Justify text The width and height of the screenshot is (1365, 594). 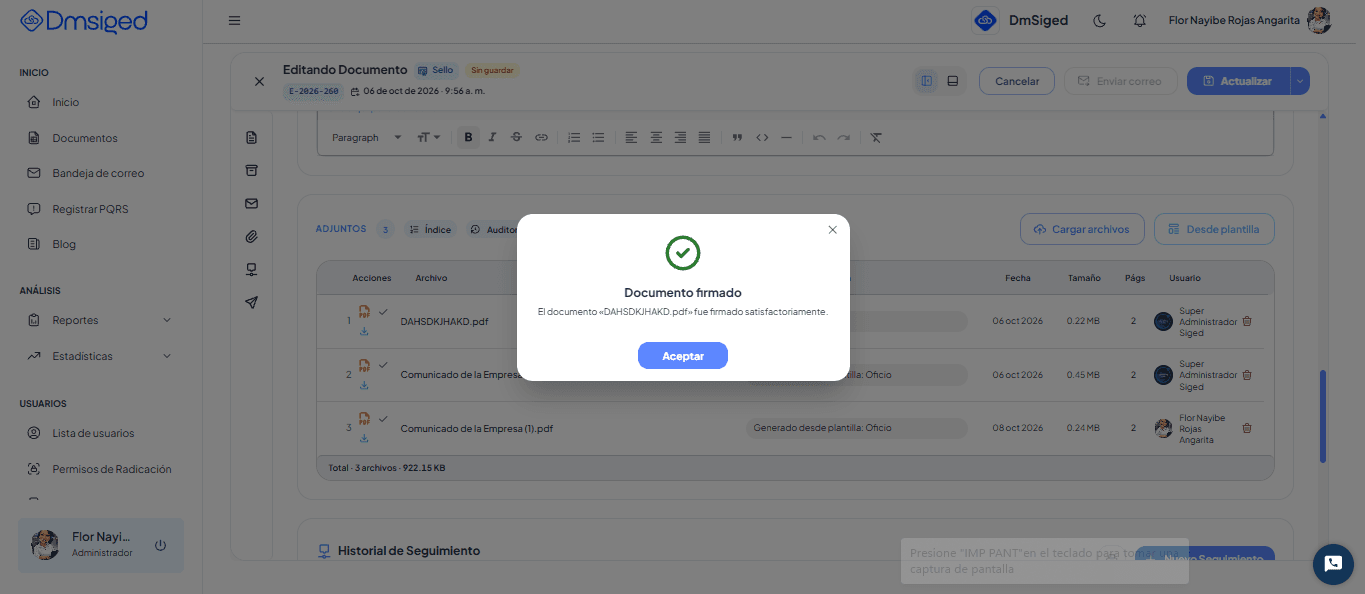click(704, 137)
